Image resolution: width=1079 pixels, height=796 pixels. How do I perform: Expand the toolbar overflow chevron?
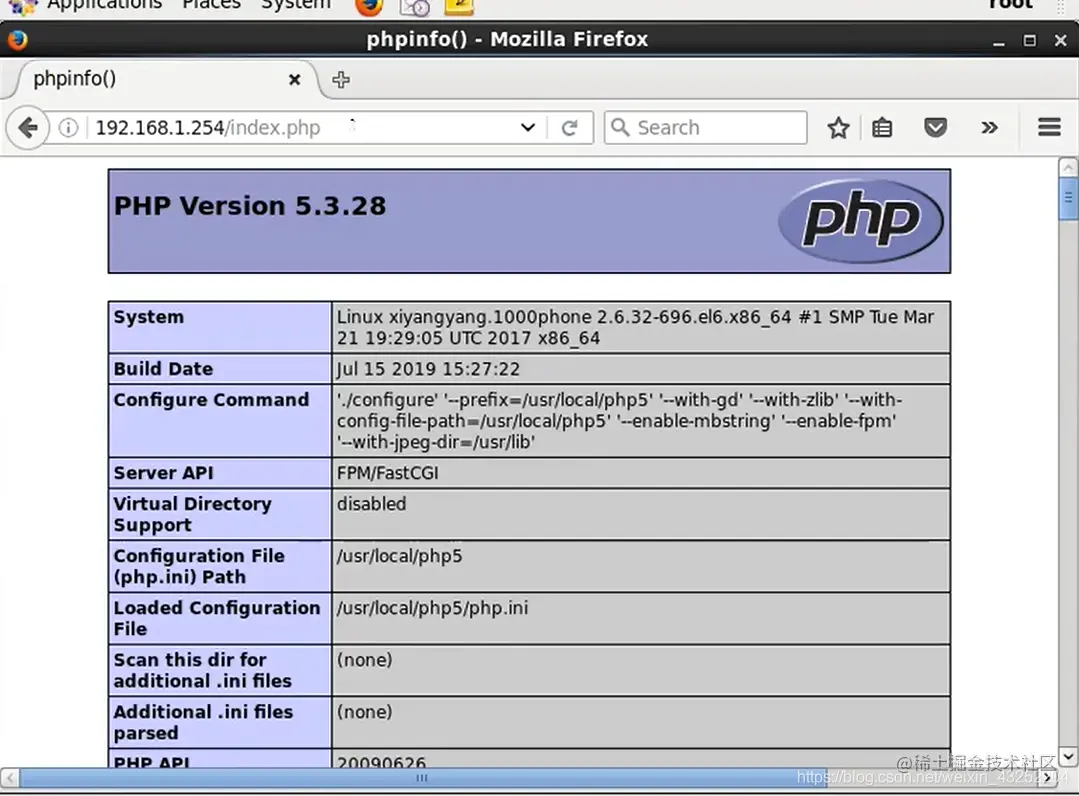pyautogui.click(x=990, y=128)
